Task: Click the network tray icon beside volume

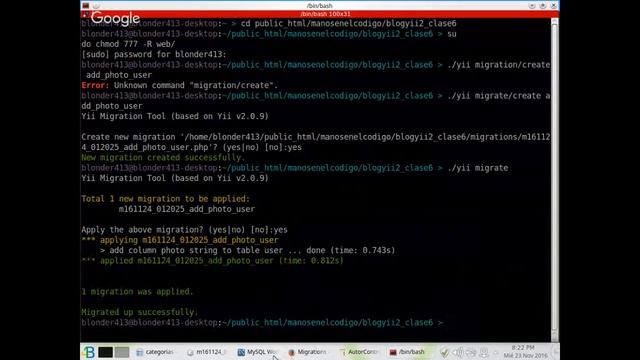Action: [471, 352]
